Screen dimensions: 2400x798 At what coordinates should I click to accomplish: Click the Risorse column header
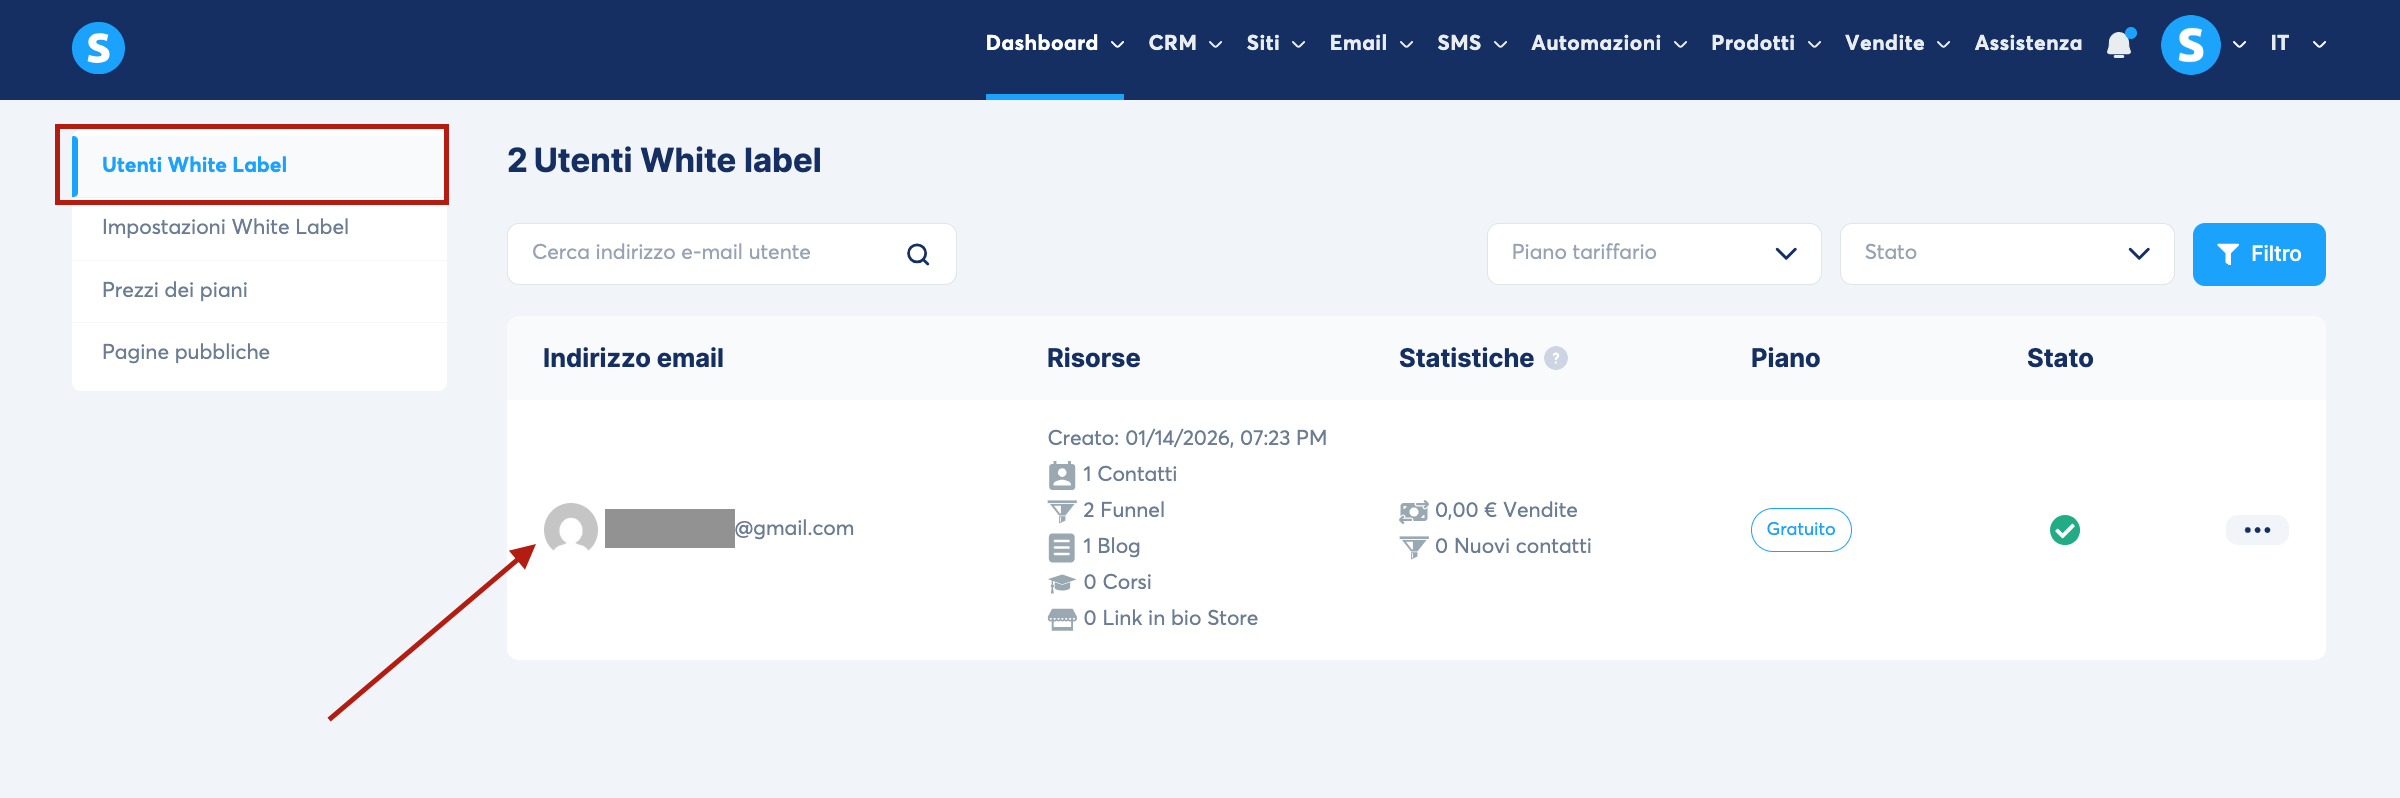(1093, 358)
